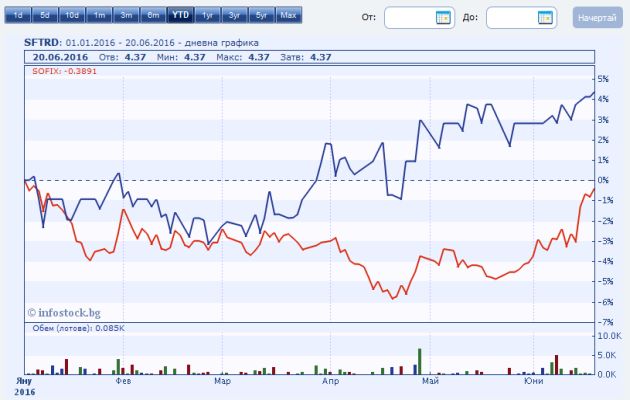Viewport: 630px width, 400px height.
Task: Click the 10.0K volume axis label
Action: (x=610, y=335)
